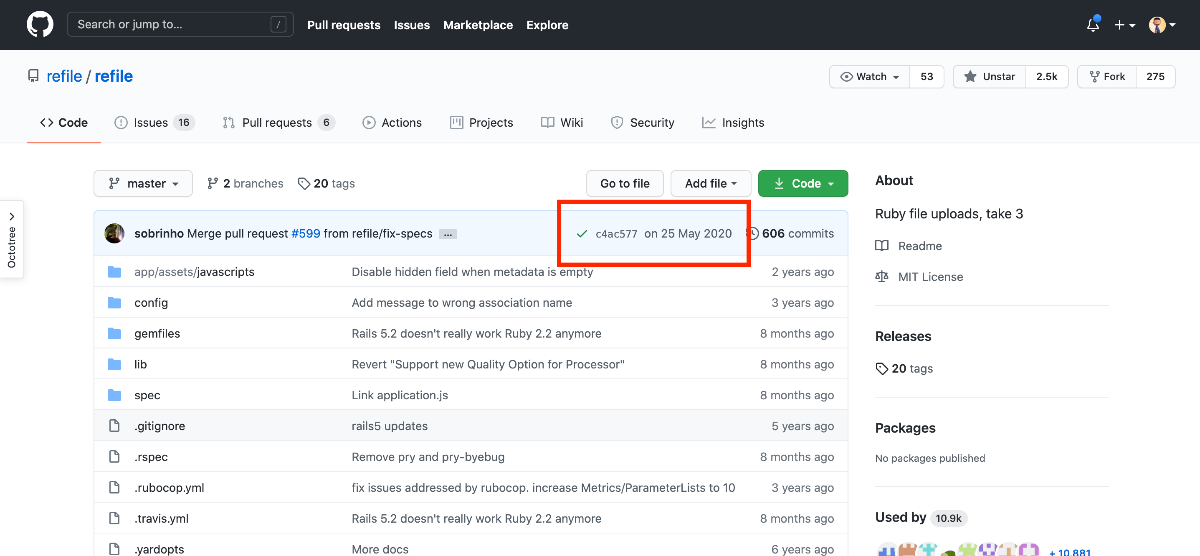Open the Watch notifications dropdown
1200x556 pixels.
click(870, 77)
